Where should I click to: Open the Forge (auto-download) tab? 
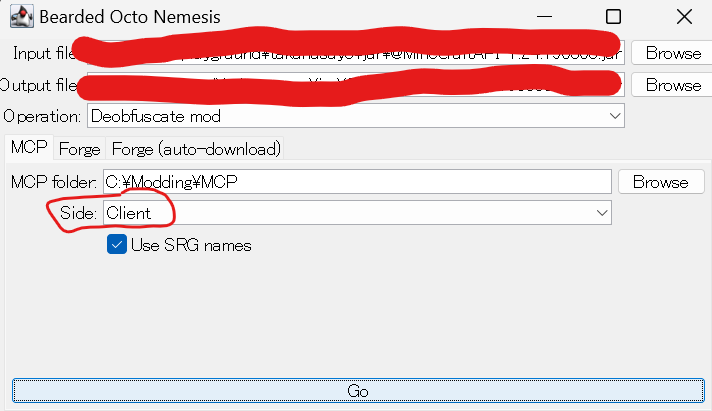196,149
